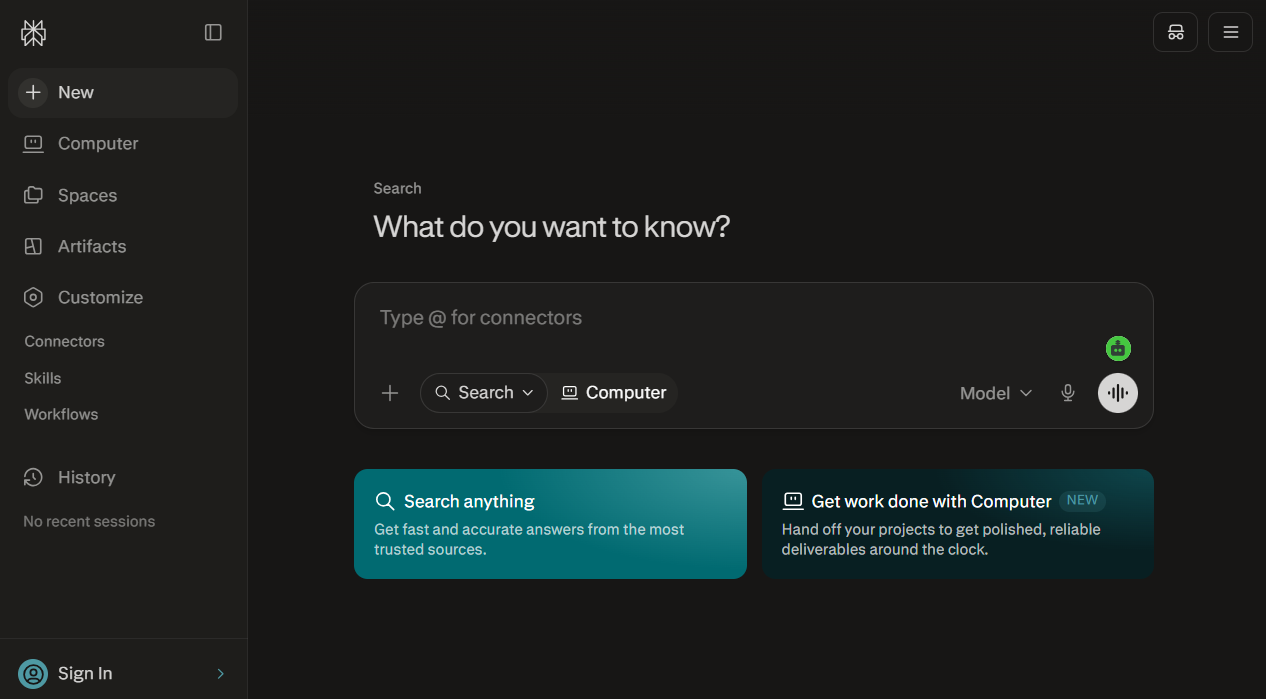Screen dimensions: 1266x699
Task: Start a New thread from the sidebar
Action: (x=123, y=93)
